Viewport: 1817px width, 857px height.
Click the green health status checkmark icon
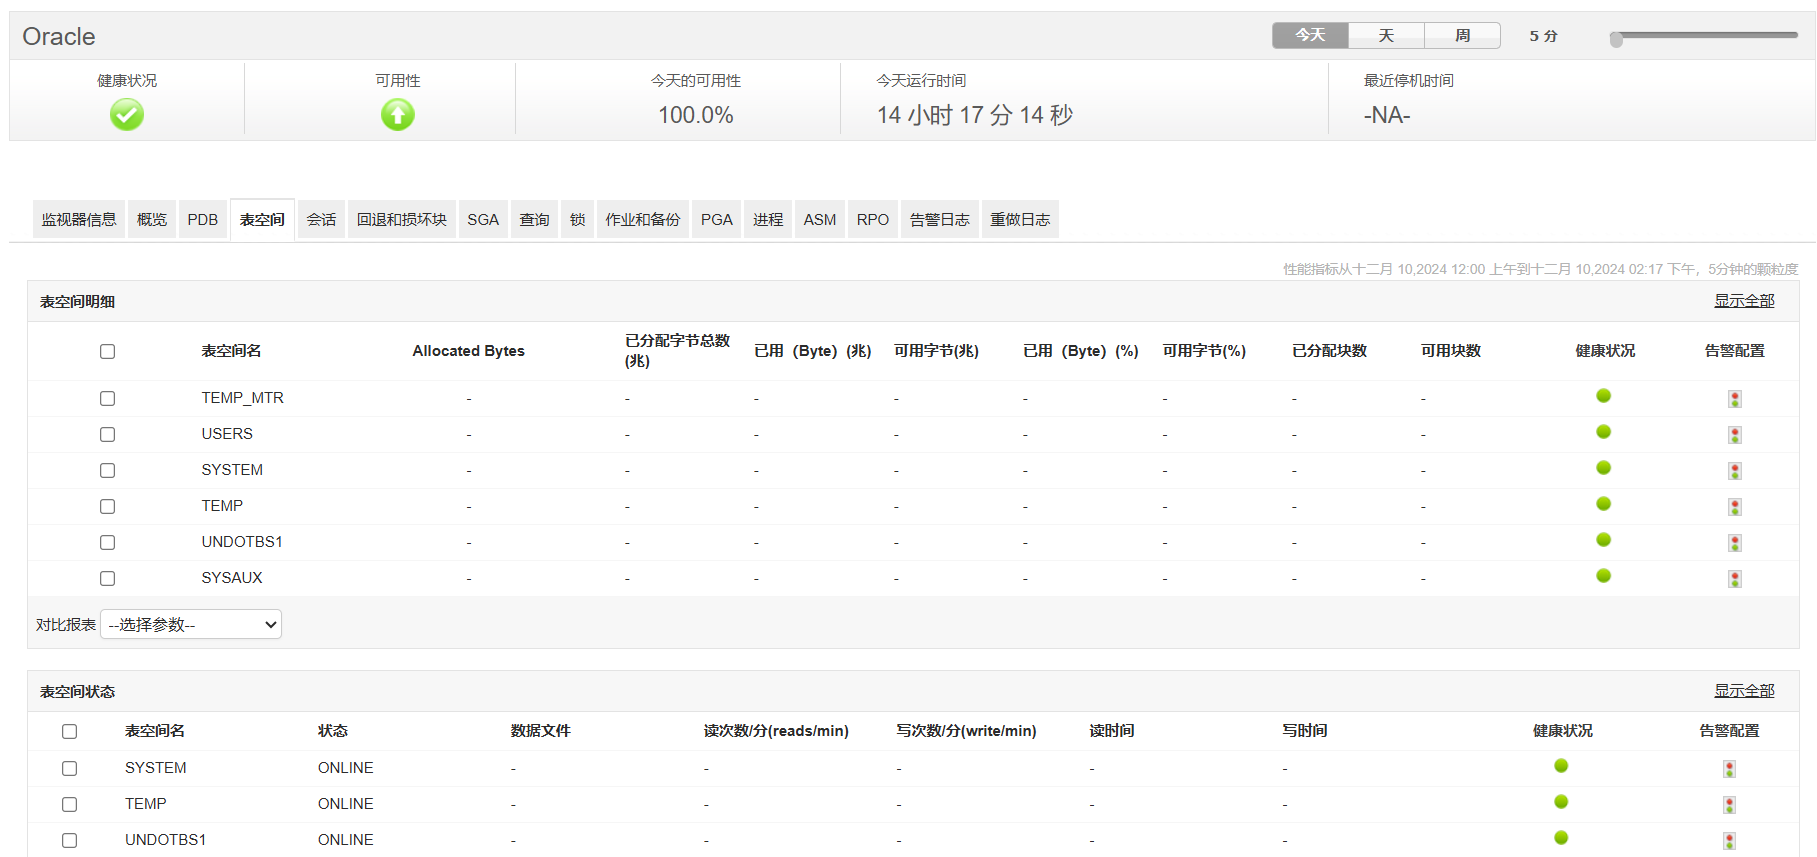pos(127,115)
